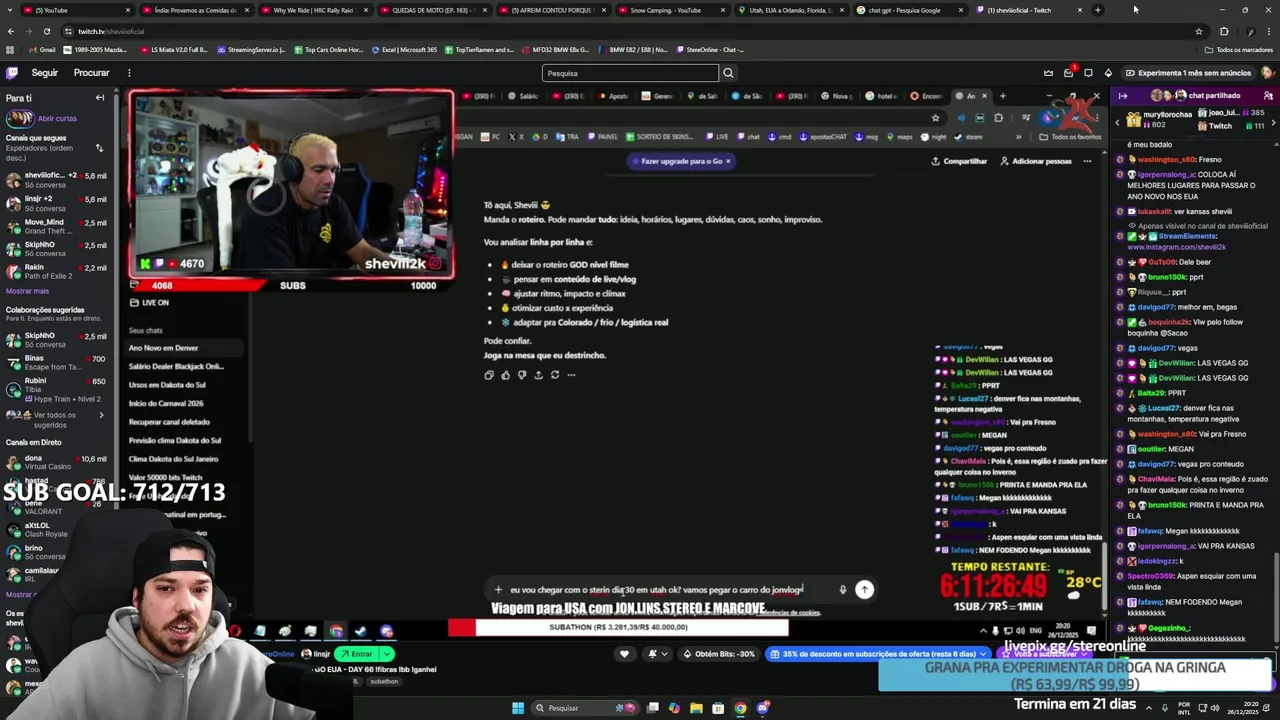1280x720 pixels.
Task: Click the Obtém Bits -30% button
Action: [719, 654]
